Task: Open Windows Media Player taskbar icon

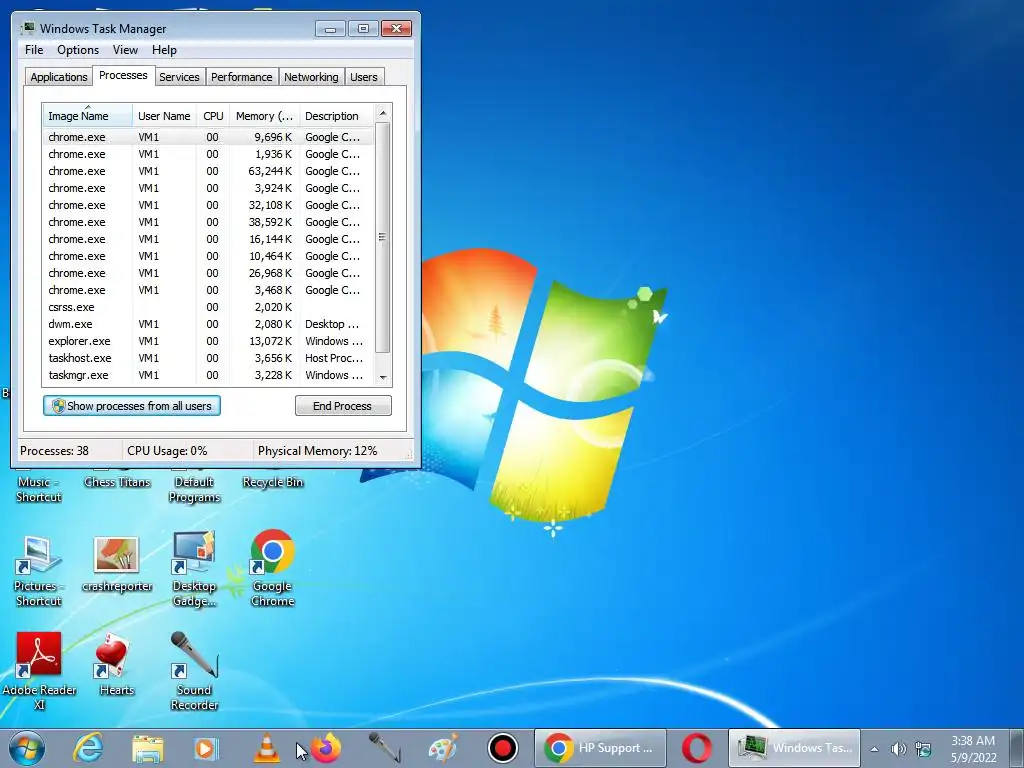Action: click(x=206, y=748)
